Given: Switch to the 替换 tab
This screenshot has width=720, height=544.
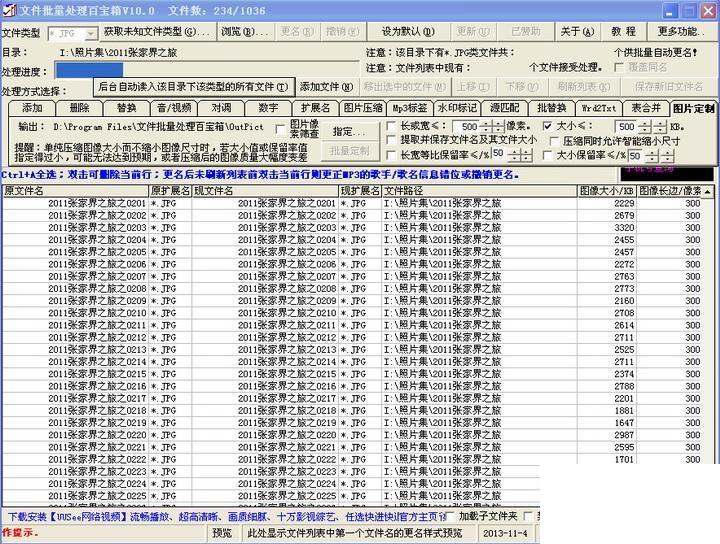Looking at the screenshot, I should coord(127,108).
